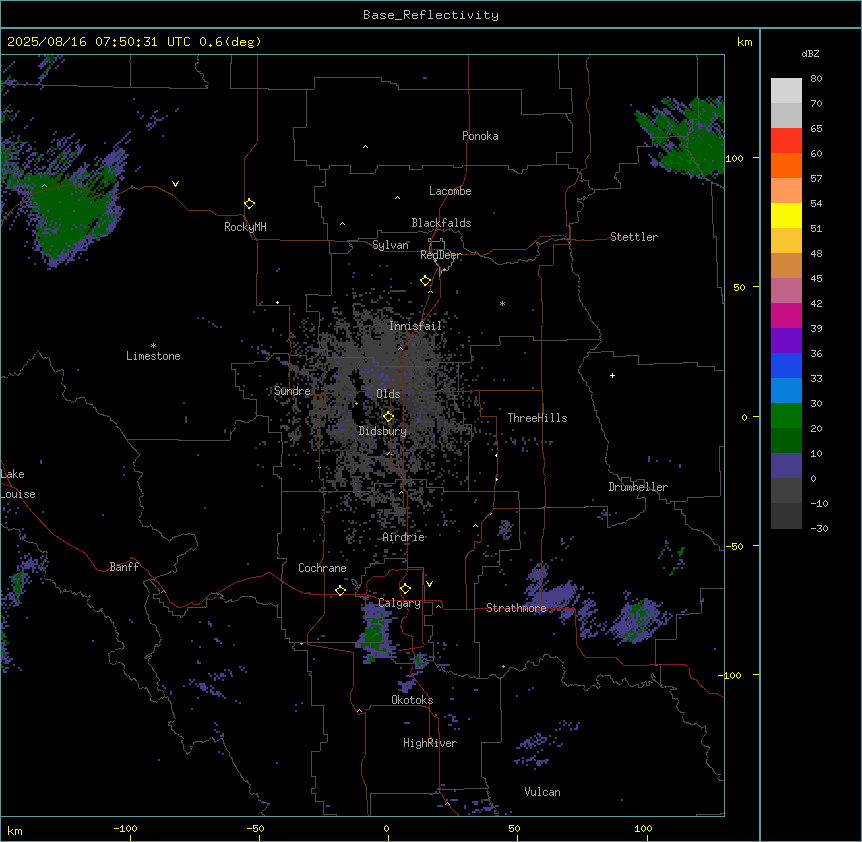Select the light blue swatch between 33 and 30

786,391
